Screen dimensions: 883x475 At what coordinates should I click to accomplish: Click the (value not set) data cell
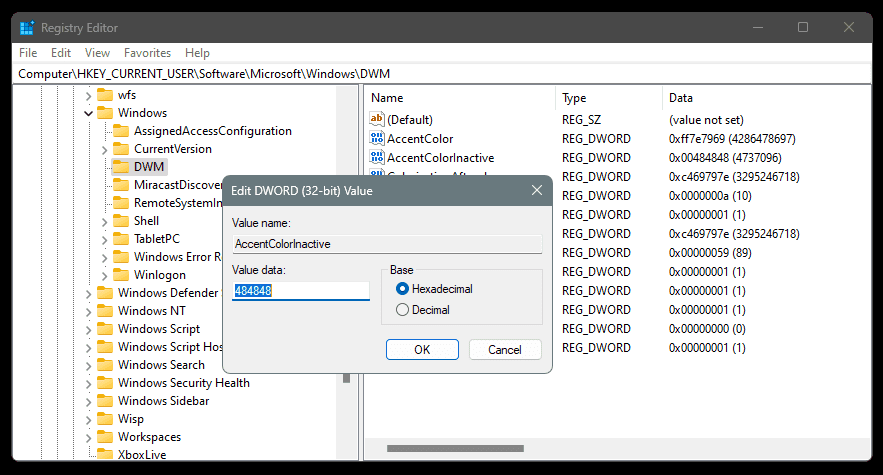point(706,119)
